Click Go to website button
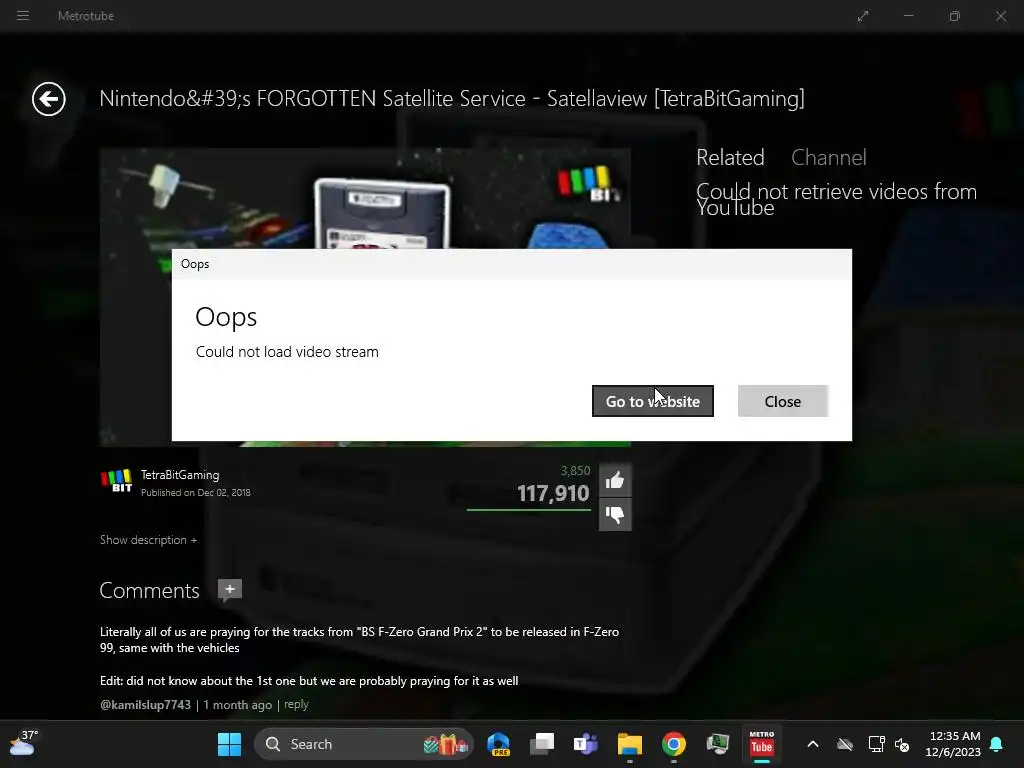The height and width of the screenshot is (768, 1024). (x=652, y=401)
